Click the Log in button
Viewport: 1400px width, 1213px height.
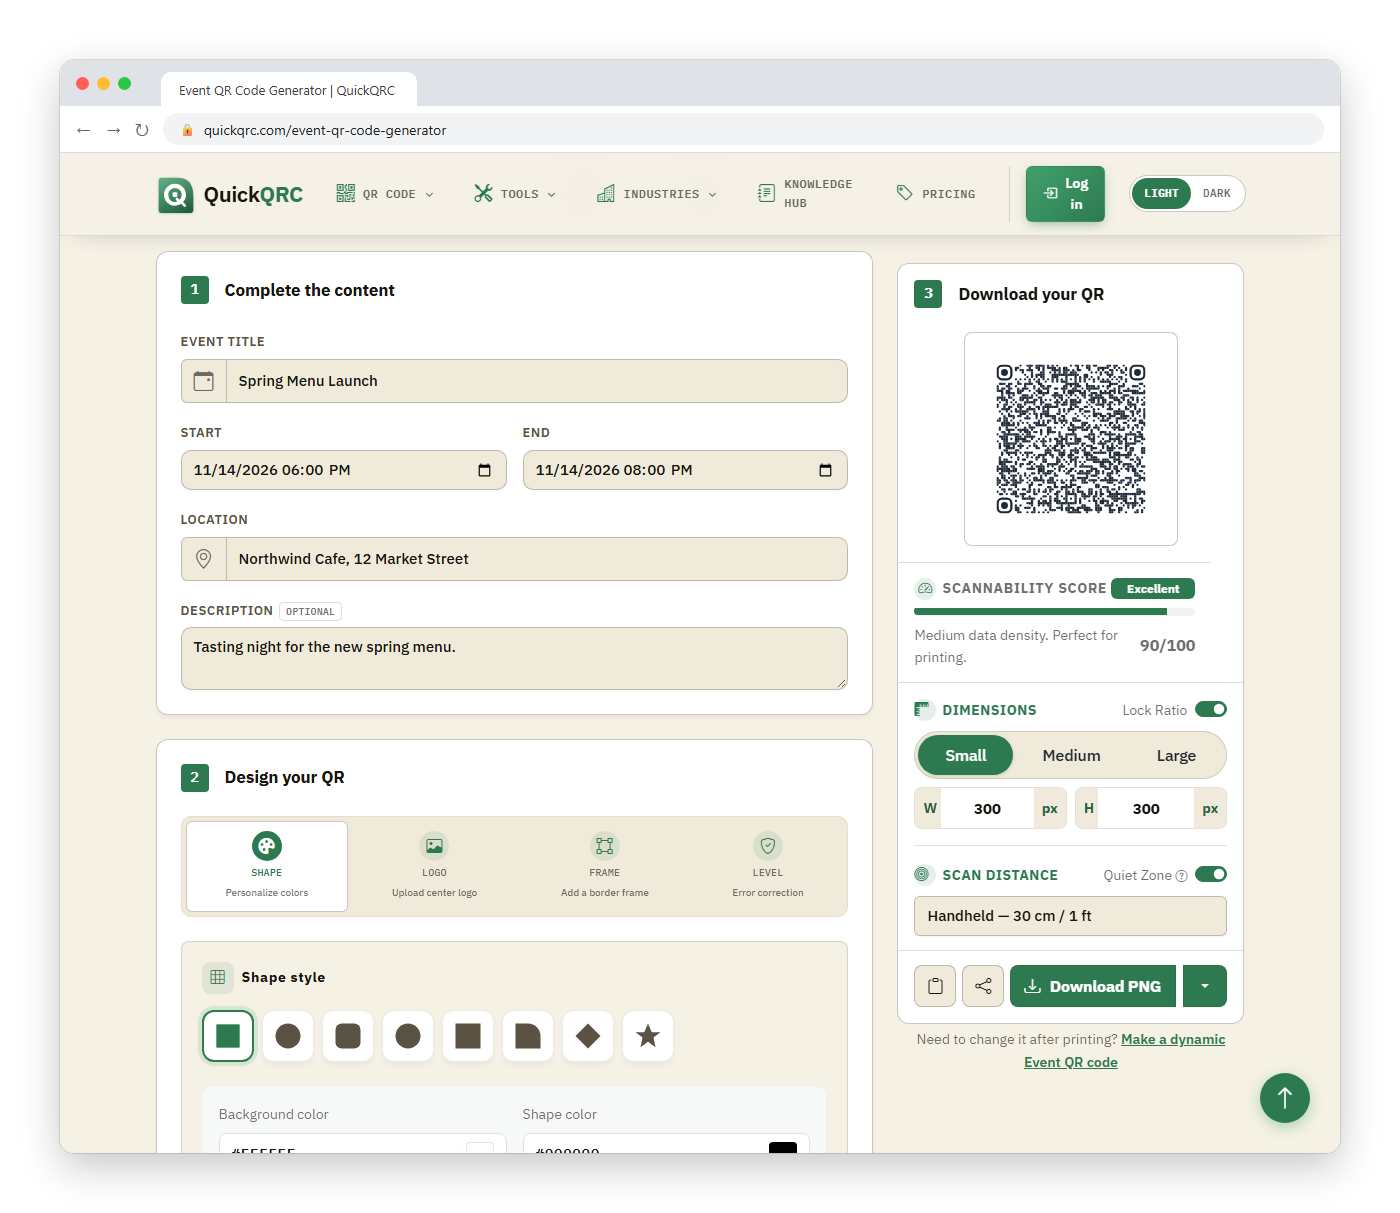pyautogui.click(x=1065, y=194)
